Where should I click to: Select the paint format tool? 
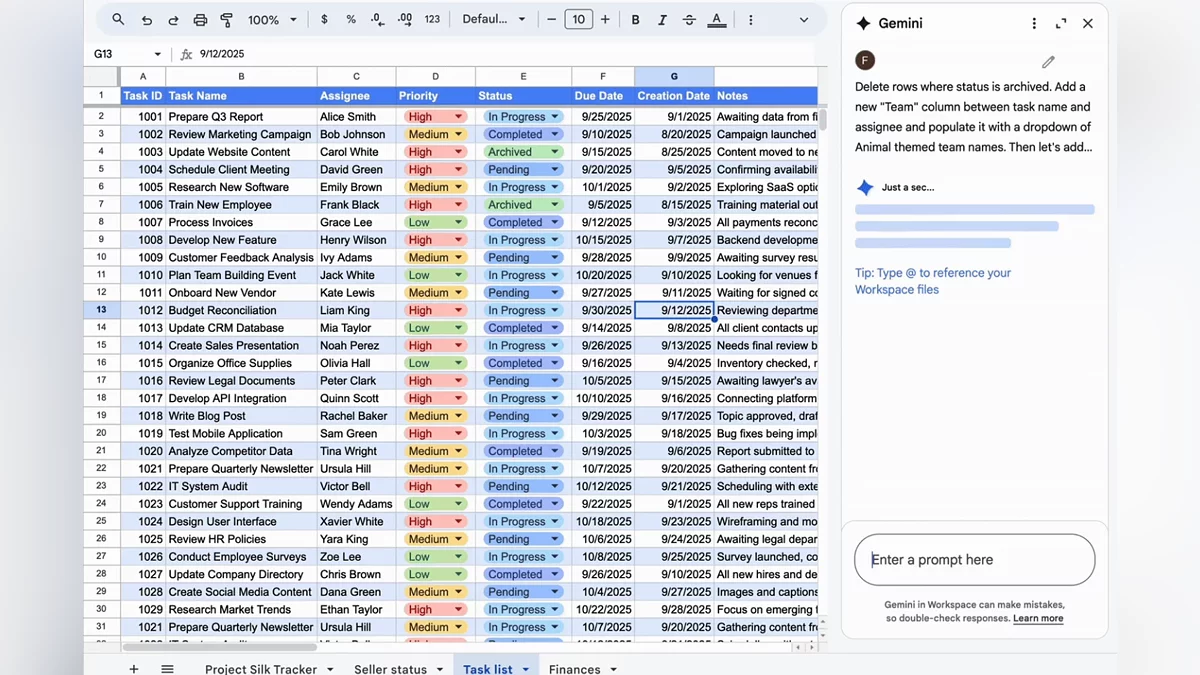click(x=226, y=20)
